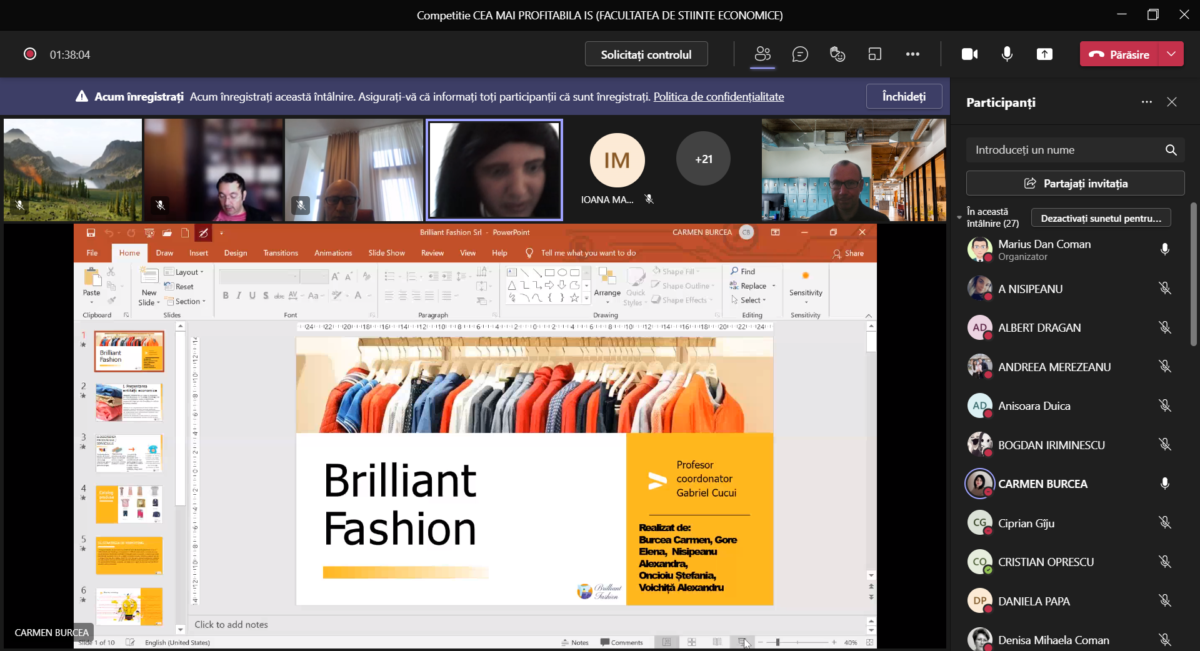The image size is (1200, 651).
Task: Select CARMEN BURCEA in the participants list
Action: [1042, 484]
